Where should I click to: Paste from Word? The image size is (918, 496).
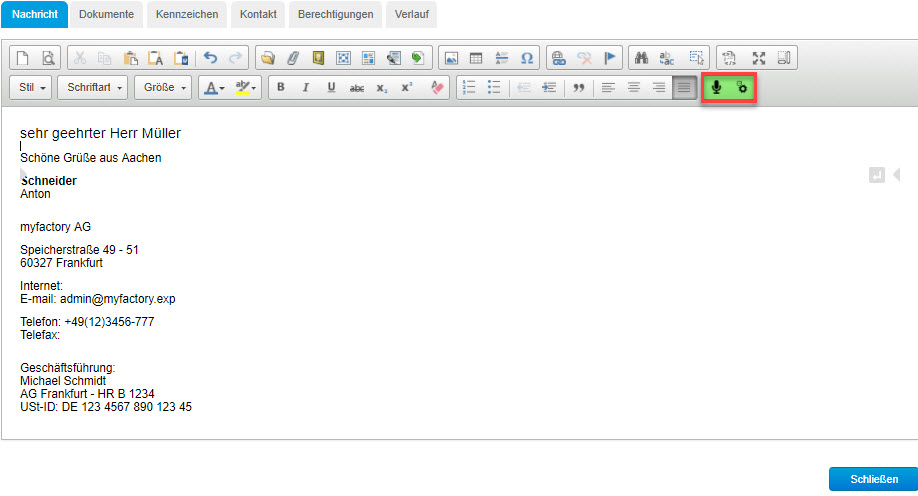pos(181,58)
